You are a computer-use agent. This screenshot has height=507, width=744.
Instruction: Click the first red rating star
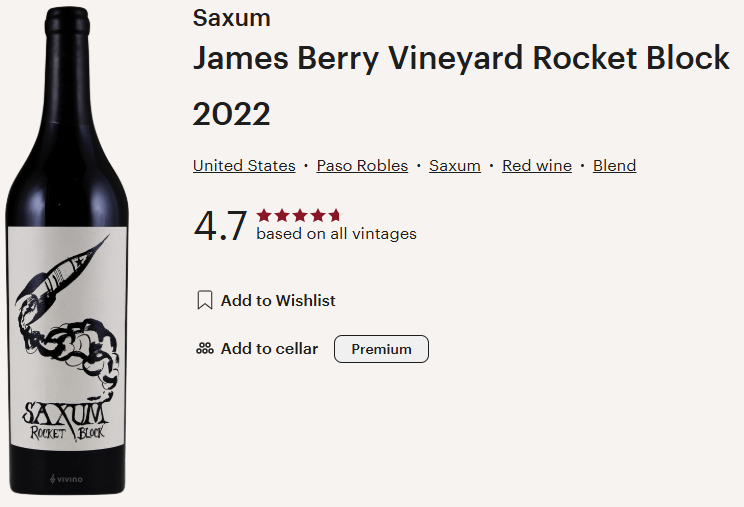[263, 215]
